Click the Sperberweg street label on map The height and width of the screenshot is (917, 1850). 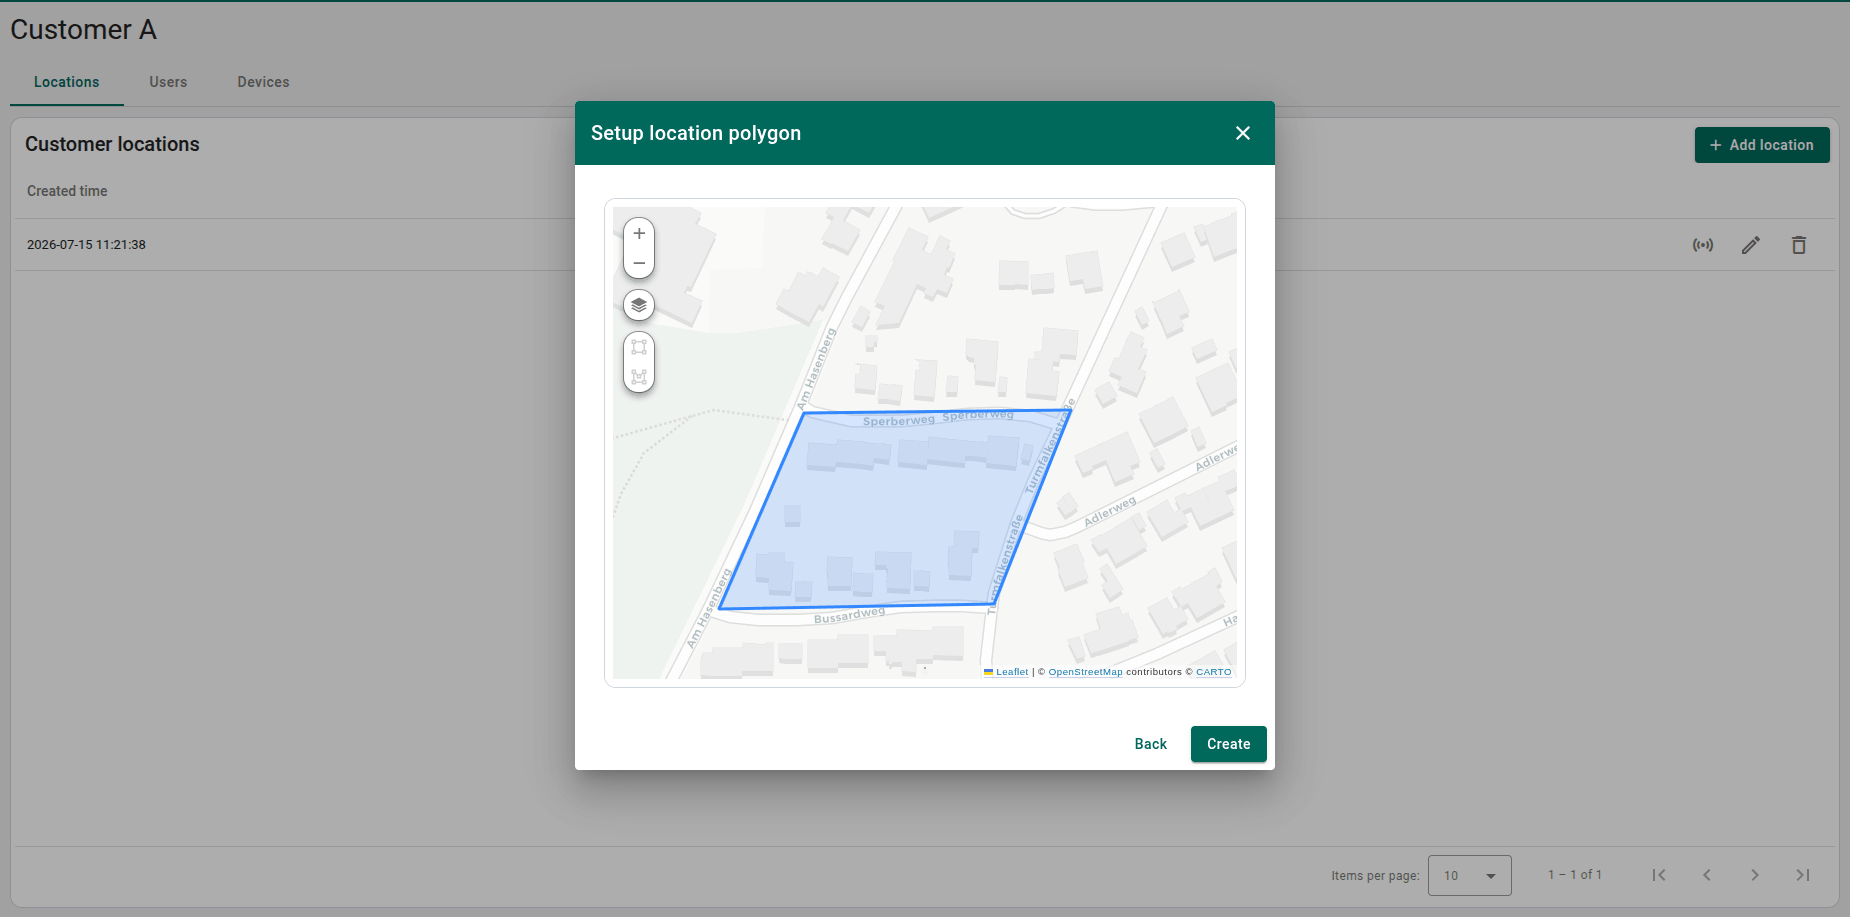pyautogui.click(x=898, y=421)
